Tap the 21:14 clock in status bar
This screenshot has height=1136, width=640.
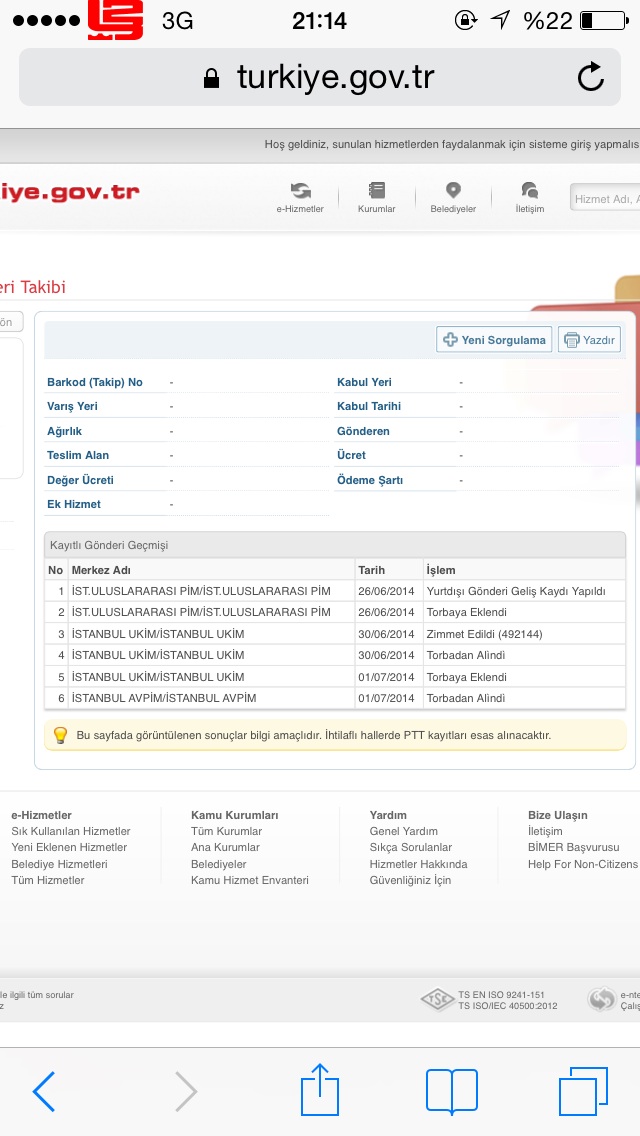pyautogui.click(x=320, y=21)
